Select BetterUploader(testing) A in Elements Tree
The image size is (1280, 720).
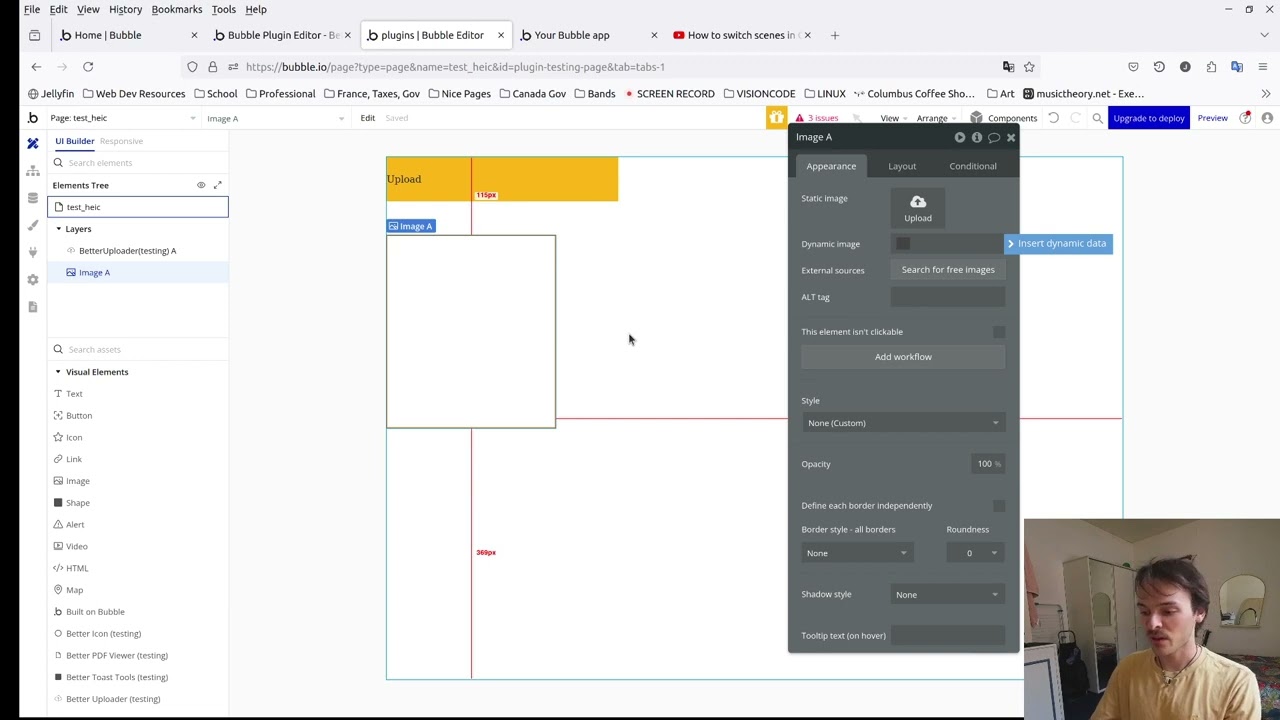coord(127,251)
